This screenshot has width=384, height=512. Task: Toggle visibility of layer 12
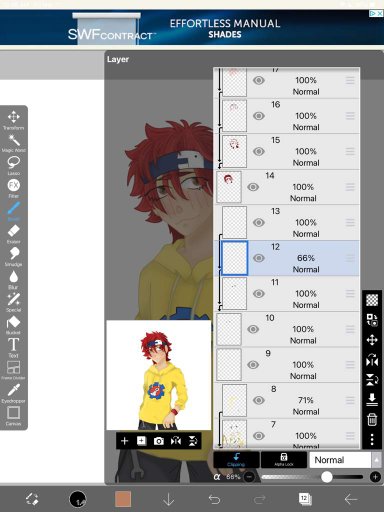259,258
